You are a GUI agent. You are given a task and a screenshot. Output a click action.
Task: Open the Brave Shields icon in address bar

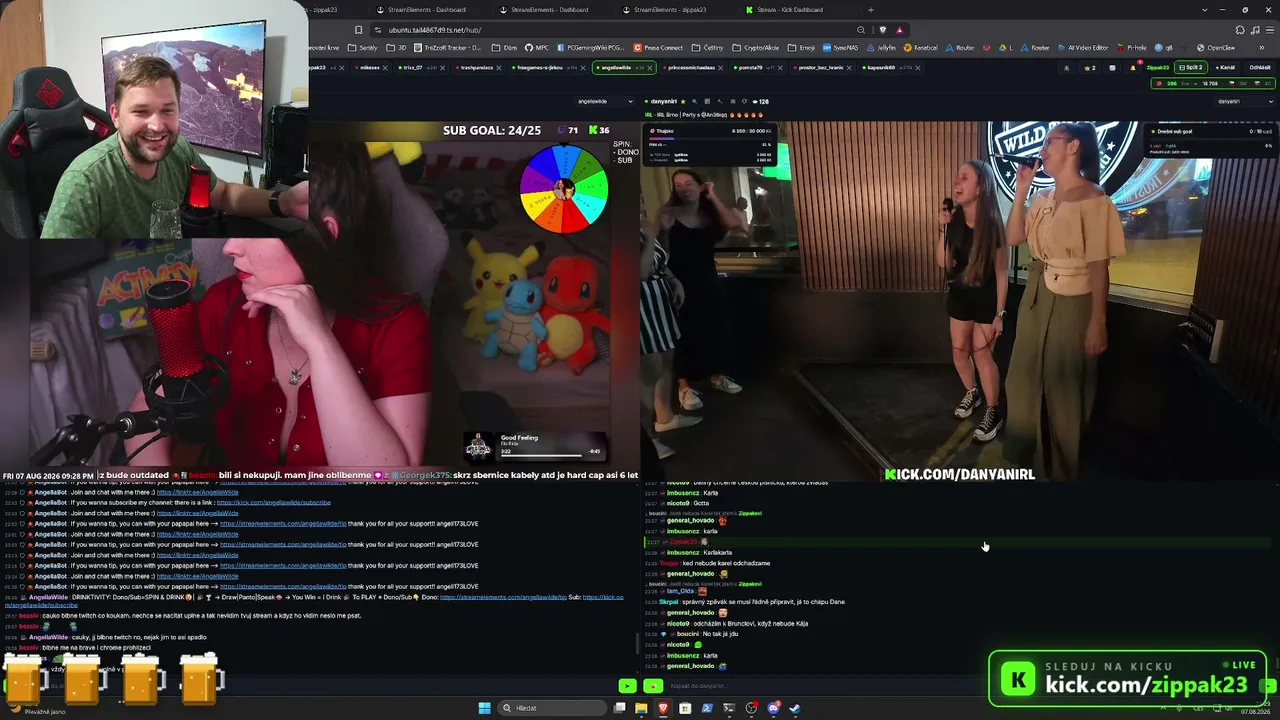point(883,30)
